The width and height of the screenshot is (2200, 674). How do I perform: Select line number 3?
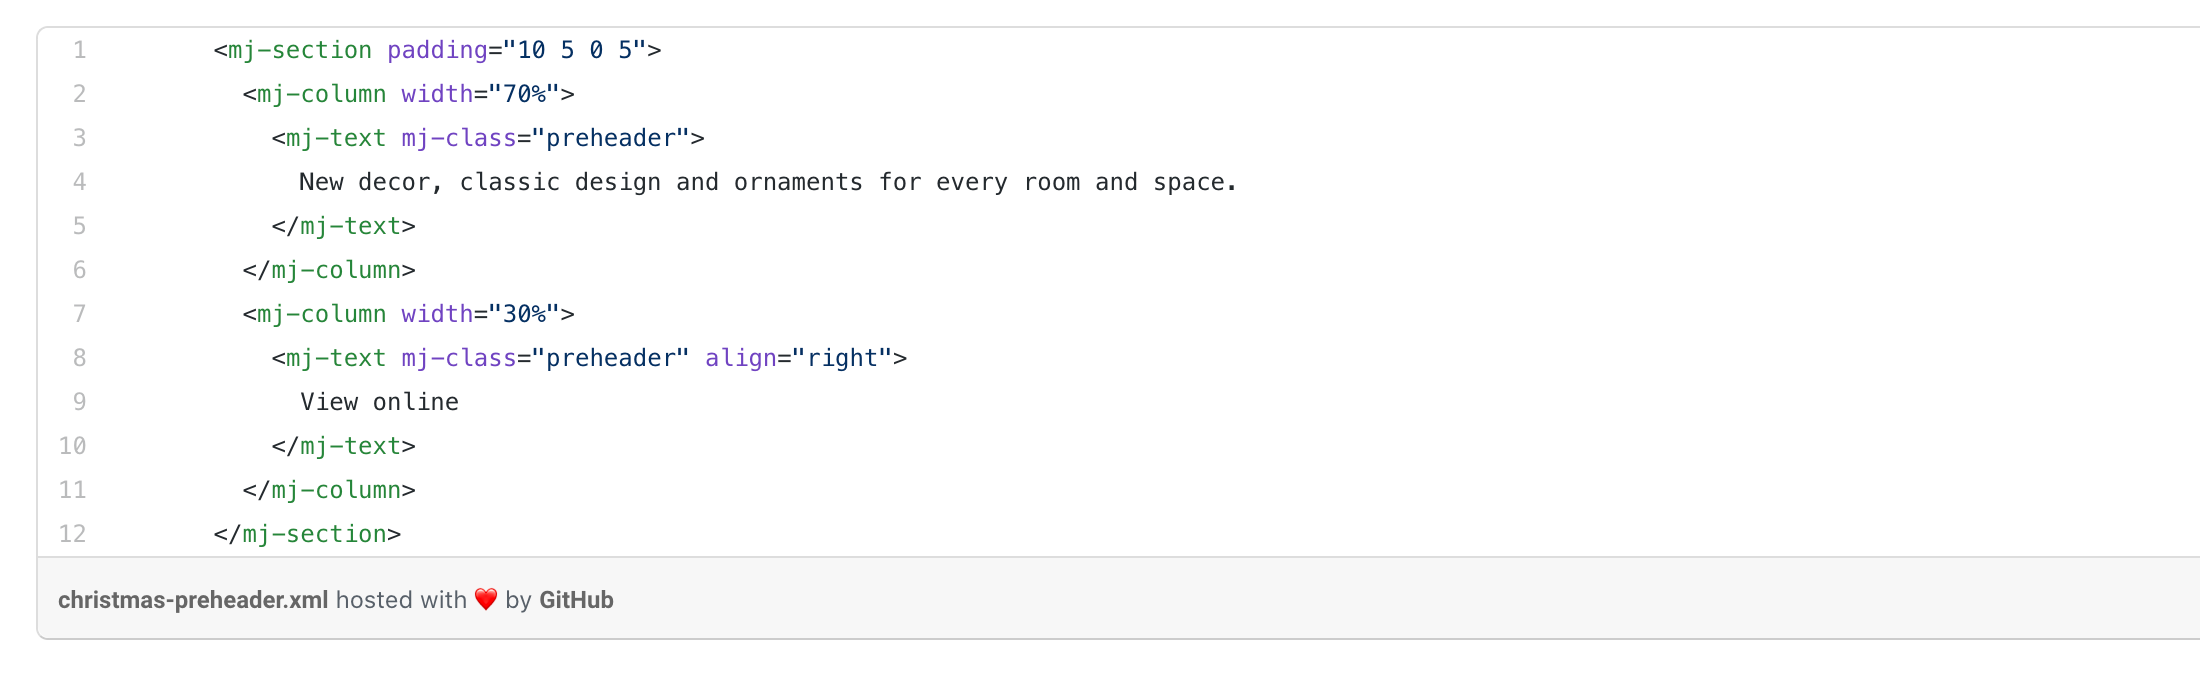click(x=80, y=138)
